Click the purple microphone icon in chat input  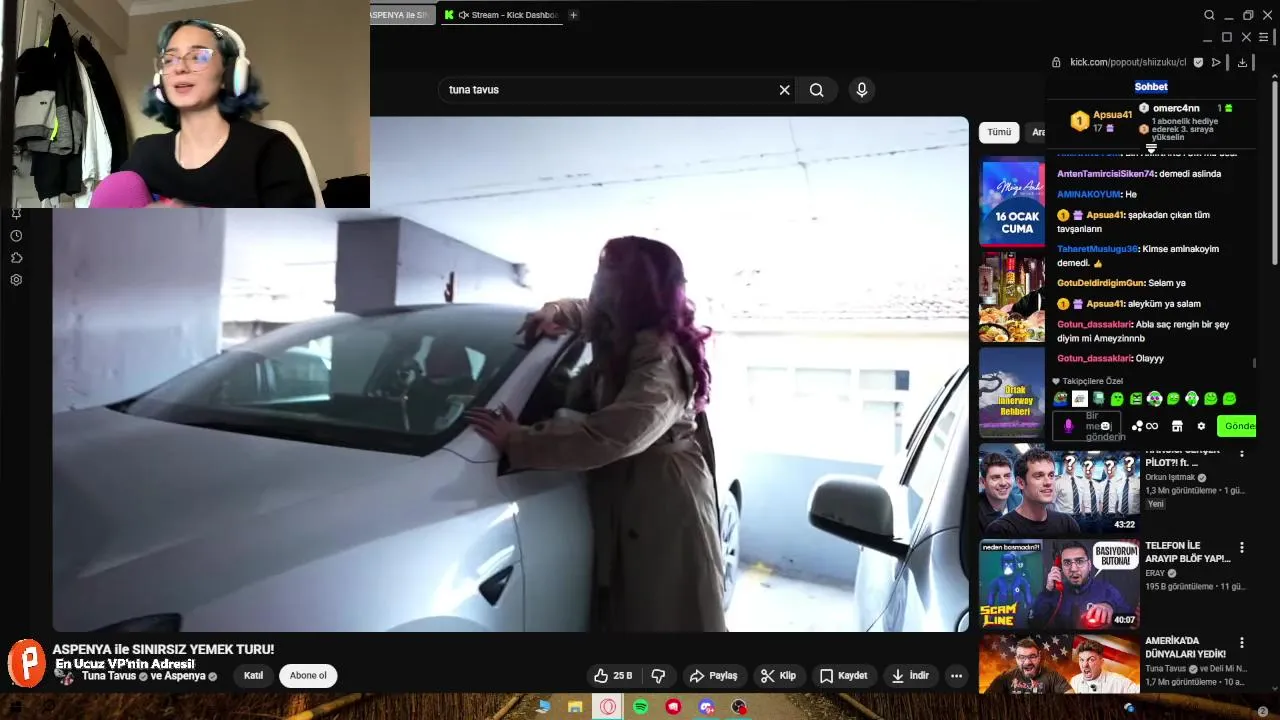1068,426
